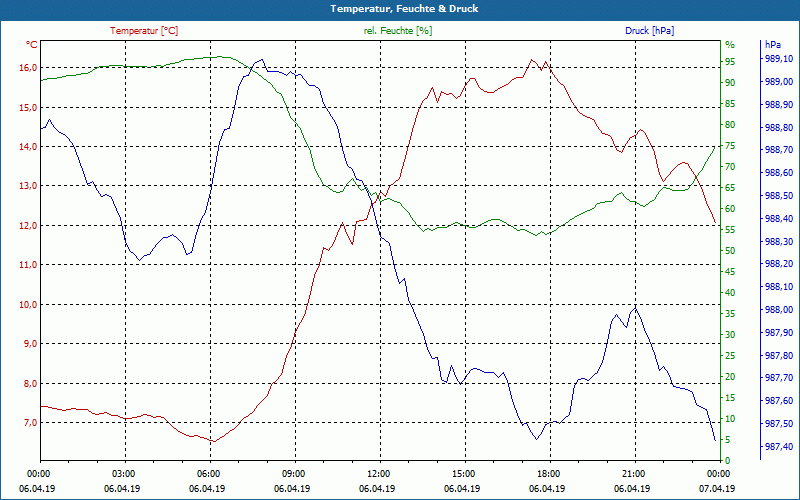Click the 12,0 temperature axis value
This screenshot has height=500, width=800.
point(29,226)
